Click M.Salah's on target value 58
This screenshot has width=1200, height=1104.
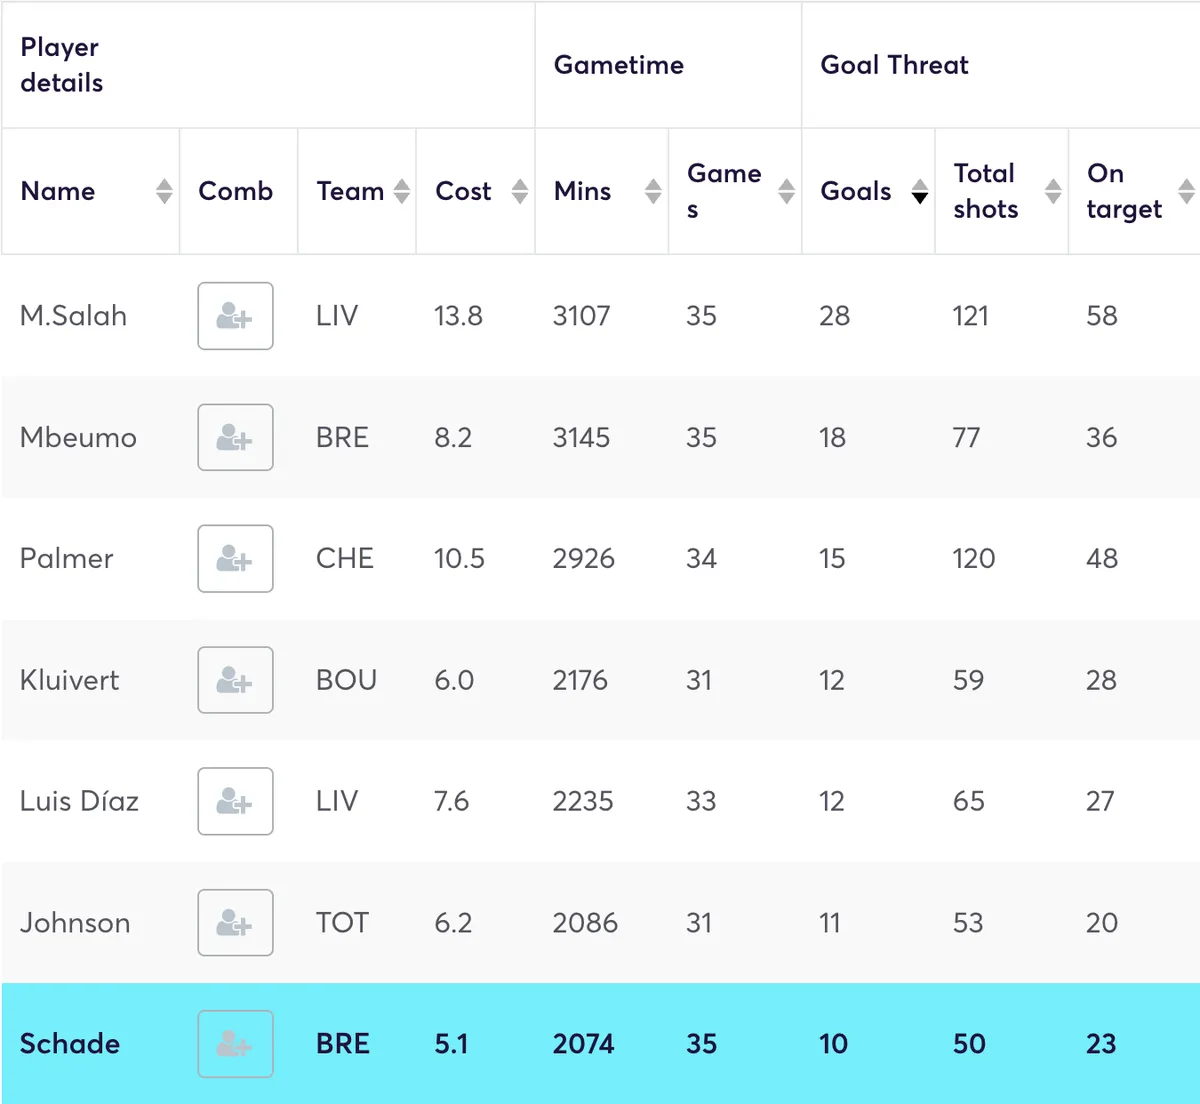(1102, 316)
